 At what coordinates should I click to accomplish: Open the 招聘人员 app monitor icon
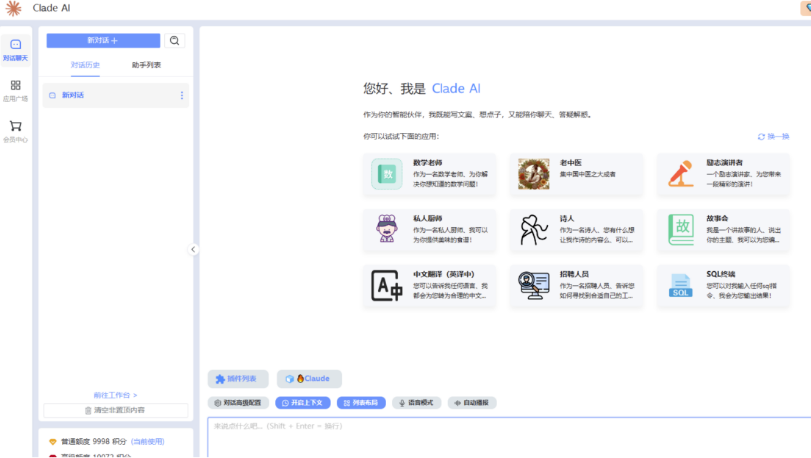pos(534,285)
